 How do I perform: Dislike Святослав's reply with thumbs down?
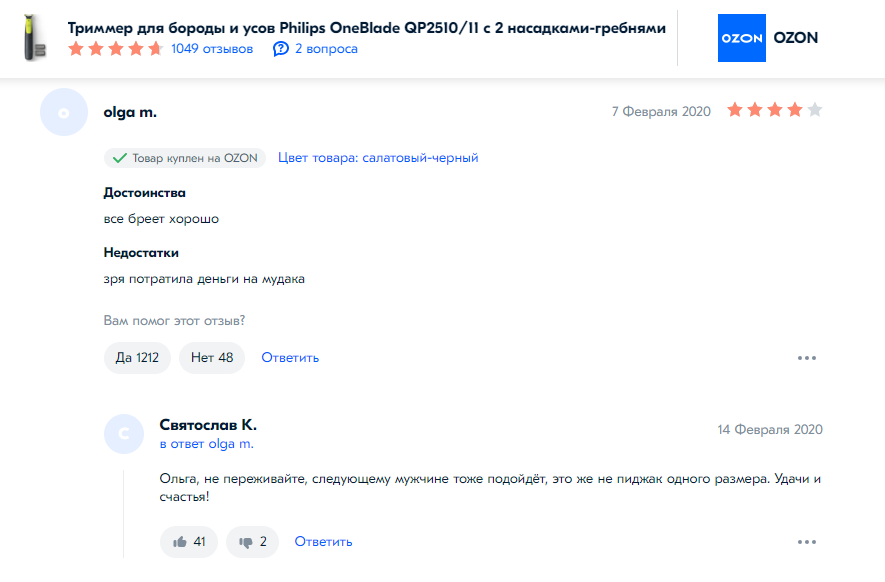tap(252, 541)
